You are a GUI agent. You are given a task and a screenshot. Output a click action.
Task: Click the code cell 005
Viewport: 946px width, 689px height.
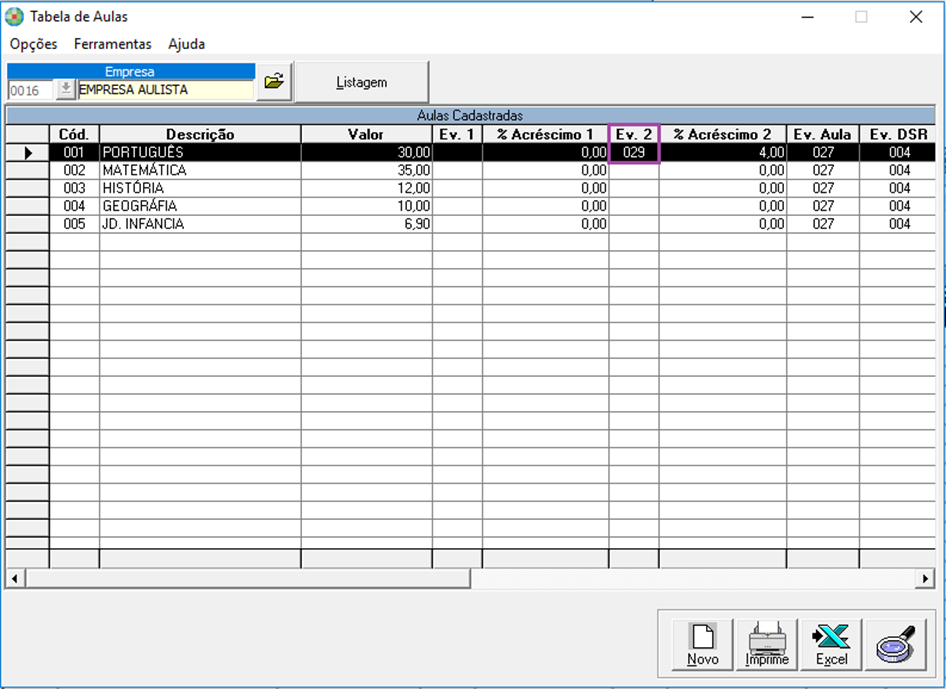point(74,224)
